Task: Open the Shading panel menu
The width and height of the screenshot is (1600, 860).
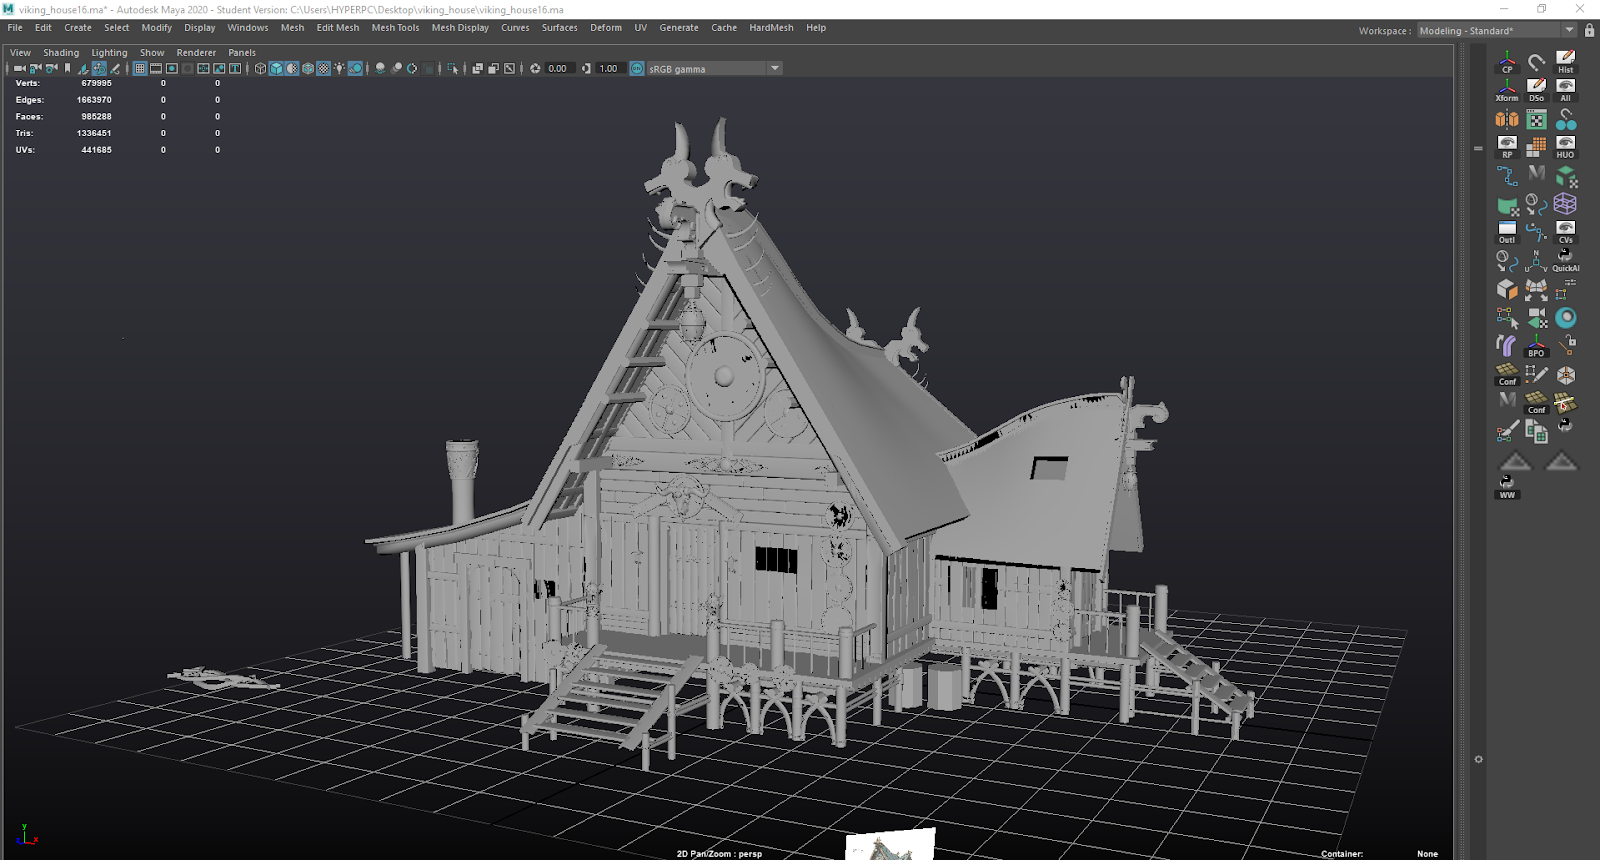Action: point(61,53)
